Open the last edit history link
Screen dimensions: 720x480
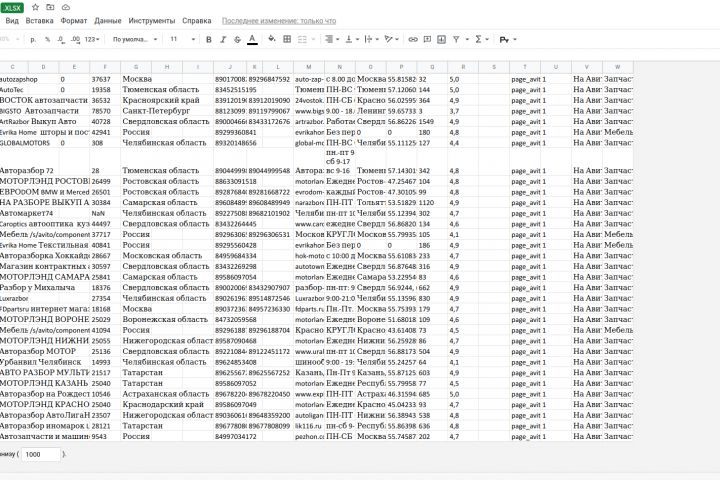pos(279,21)
